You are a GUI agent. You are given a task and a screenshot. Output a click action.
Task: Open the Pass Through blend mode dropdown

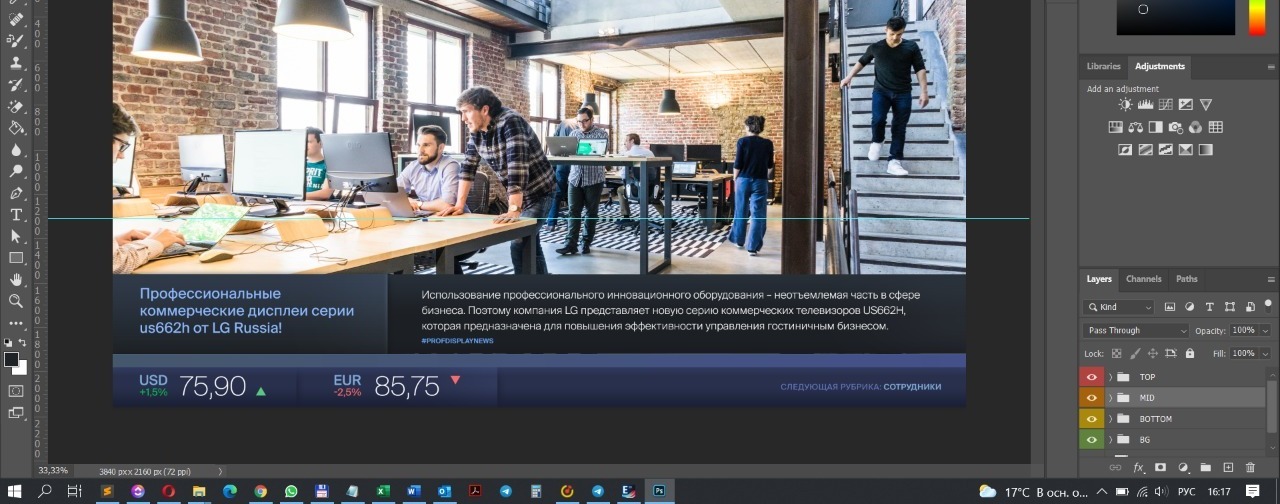click(x=1136, y=330)
